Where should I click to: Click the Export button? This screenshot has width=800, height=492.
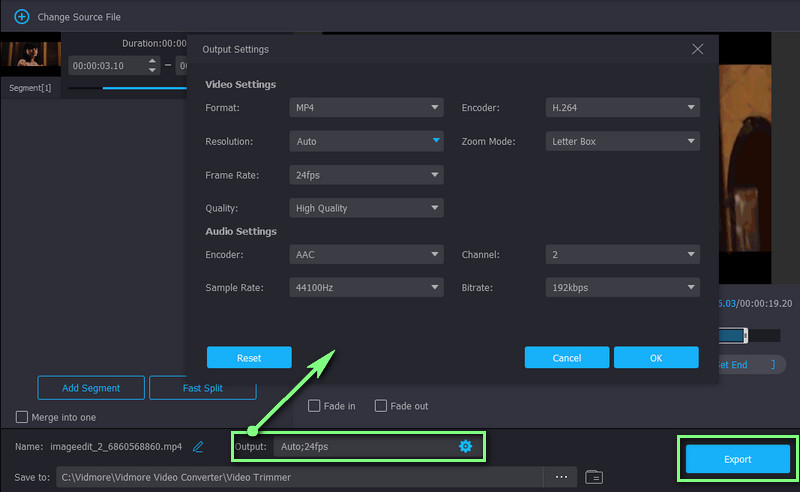[736, 459]
